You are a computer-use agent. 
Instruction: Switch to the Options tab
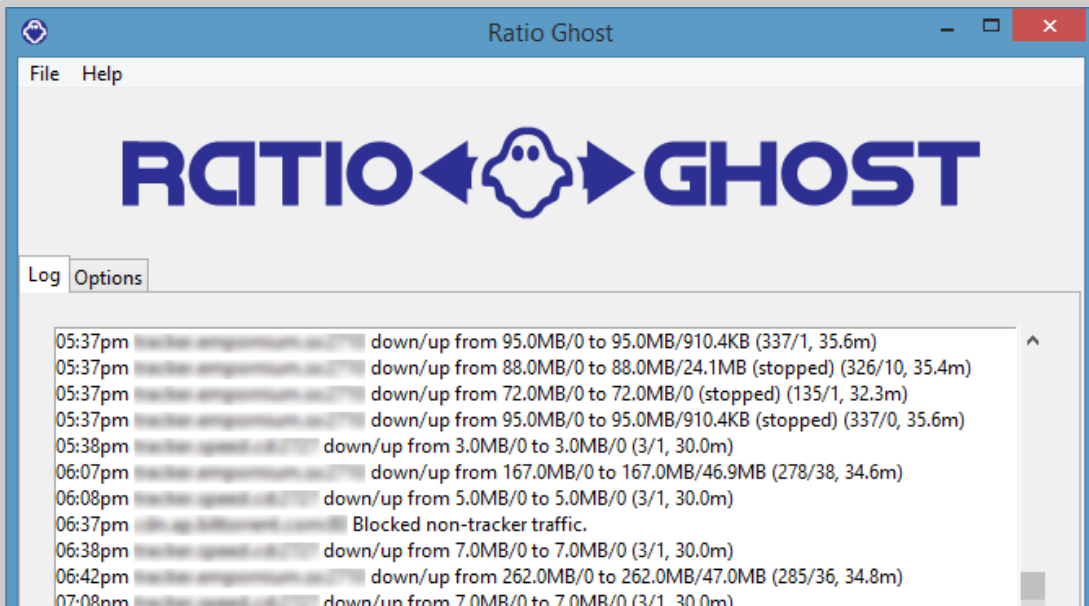108,277
